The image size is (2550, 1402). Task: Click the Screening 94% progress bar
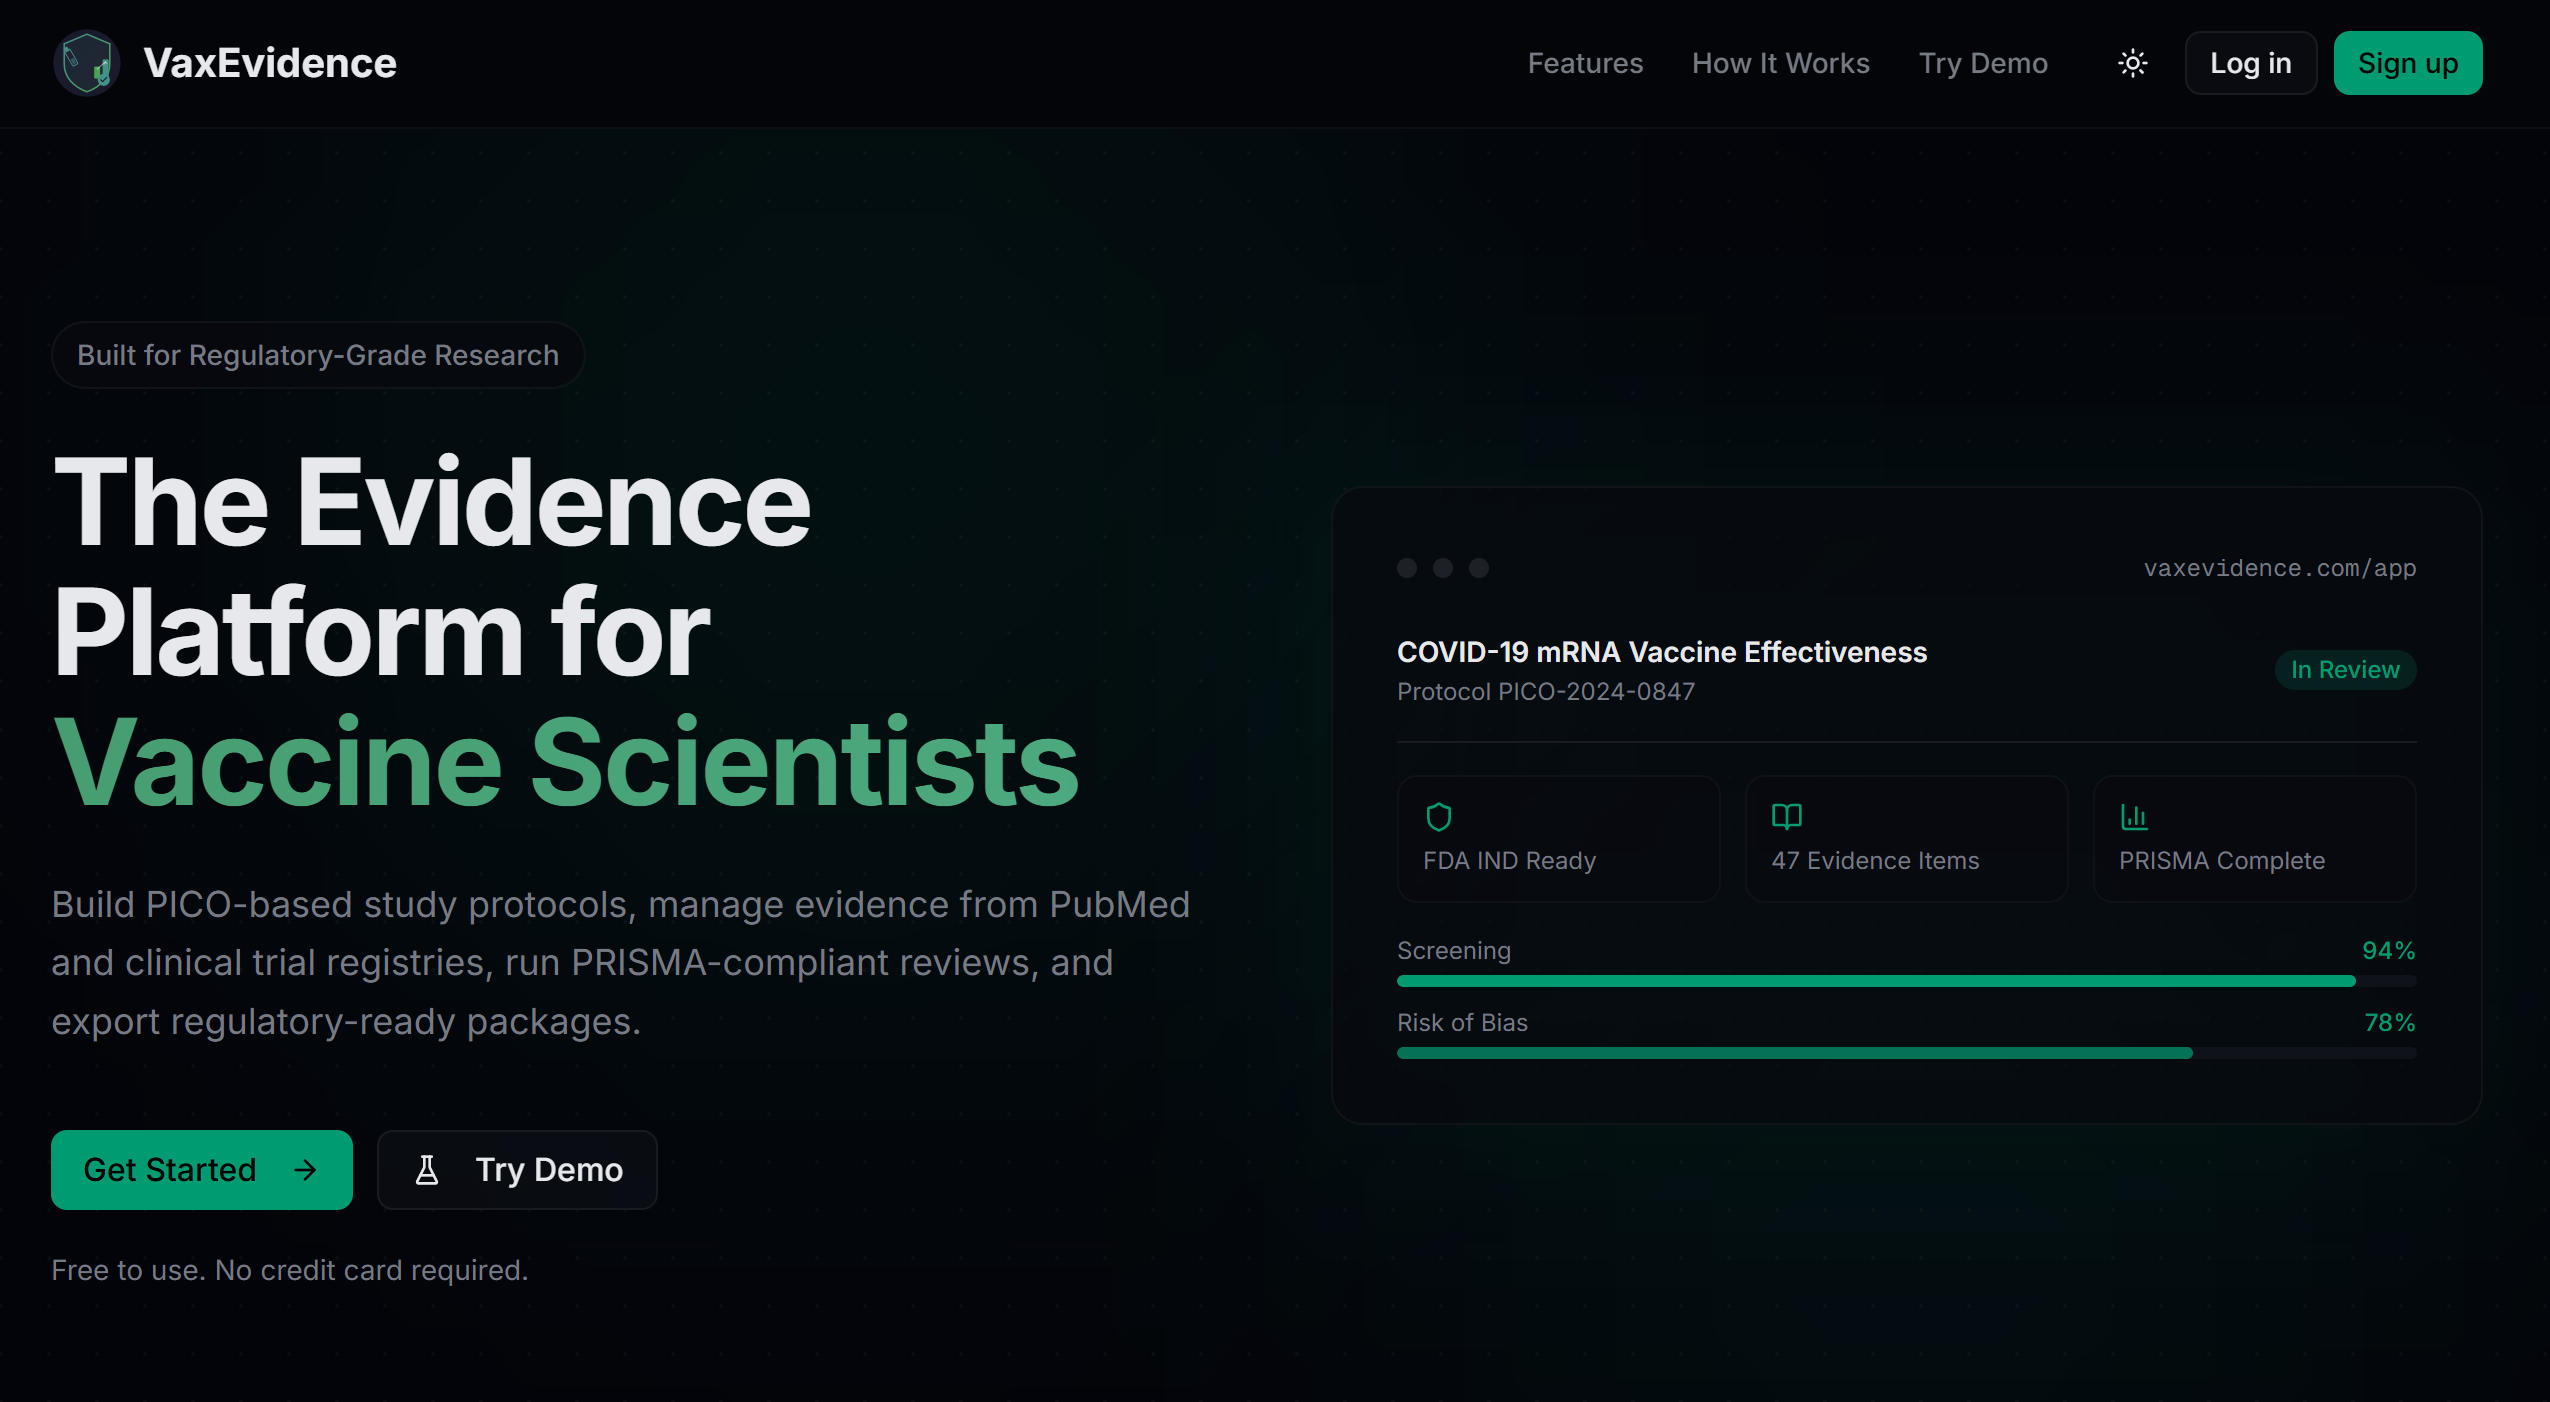[x=1905, y=981]
